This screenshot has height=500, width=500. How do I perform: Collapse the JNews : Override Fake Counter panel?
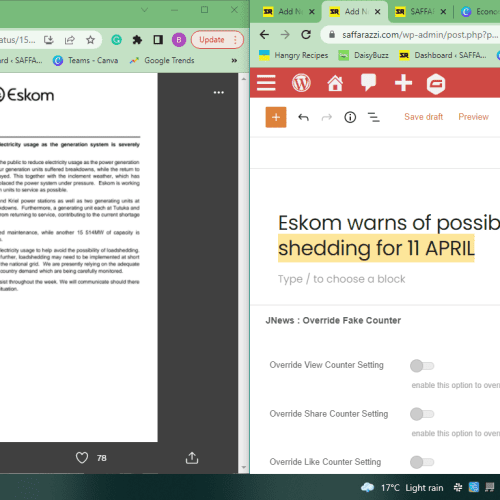(333, 320)
